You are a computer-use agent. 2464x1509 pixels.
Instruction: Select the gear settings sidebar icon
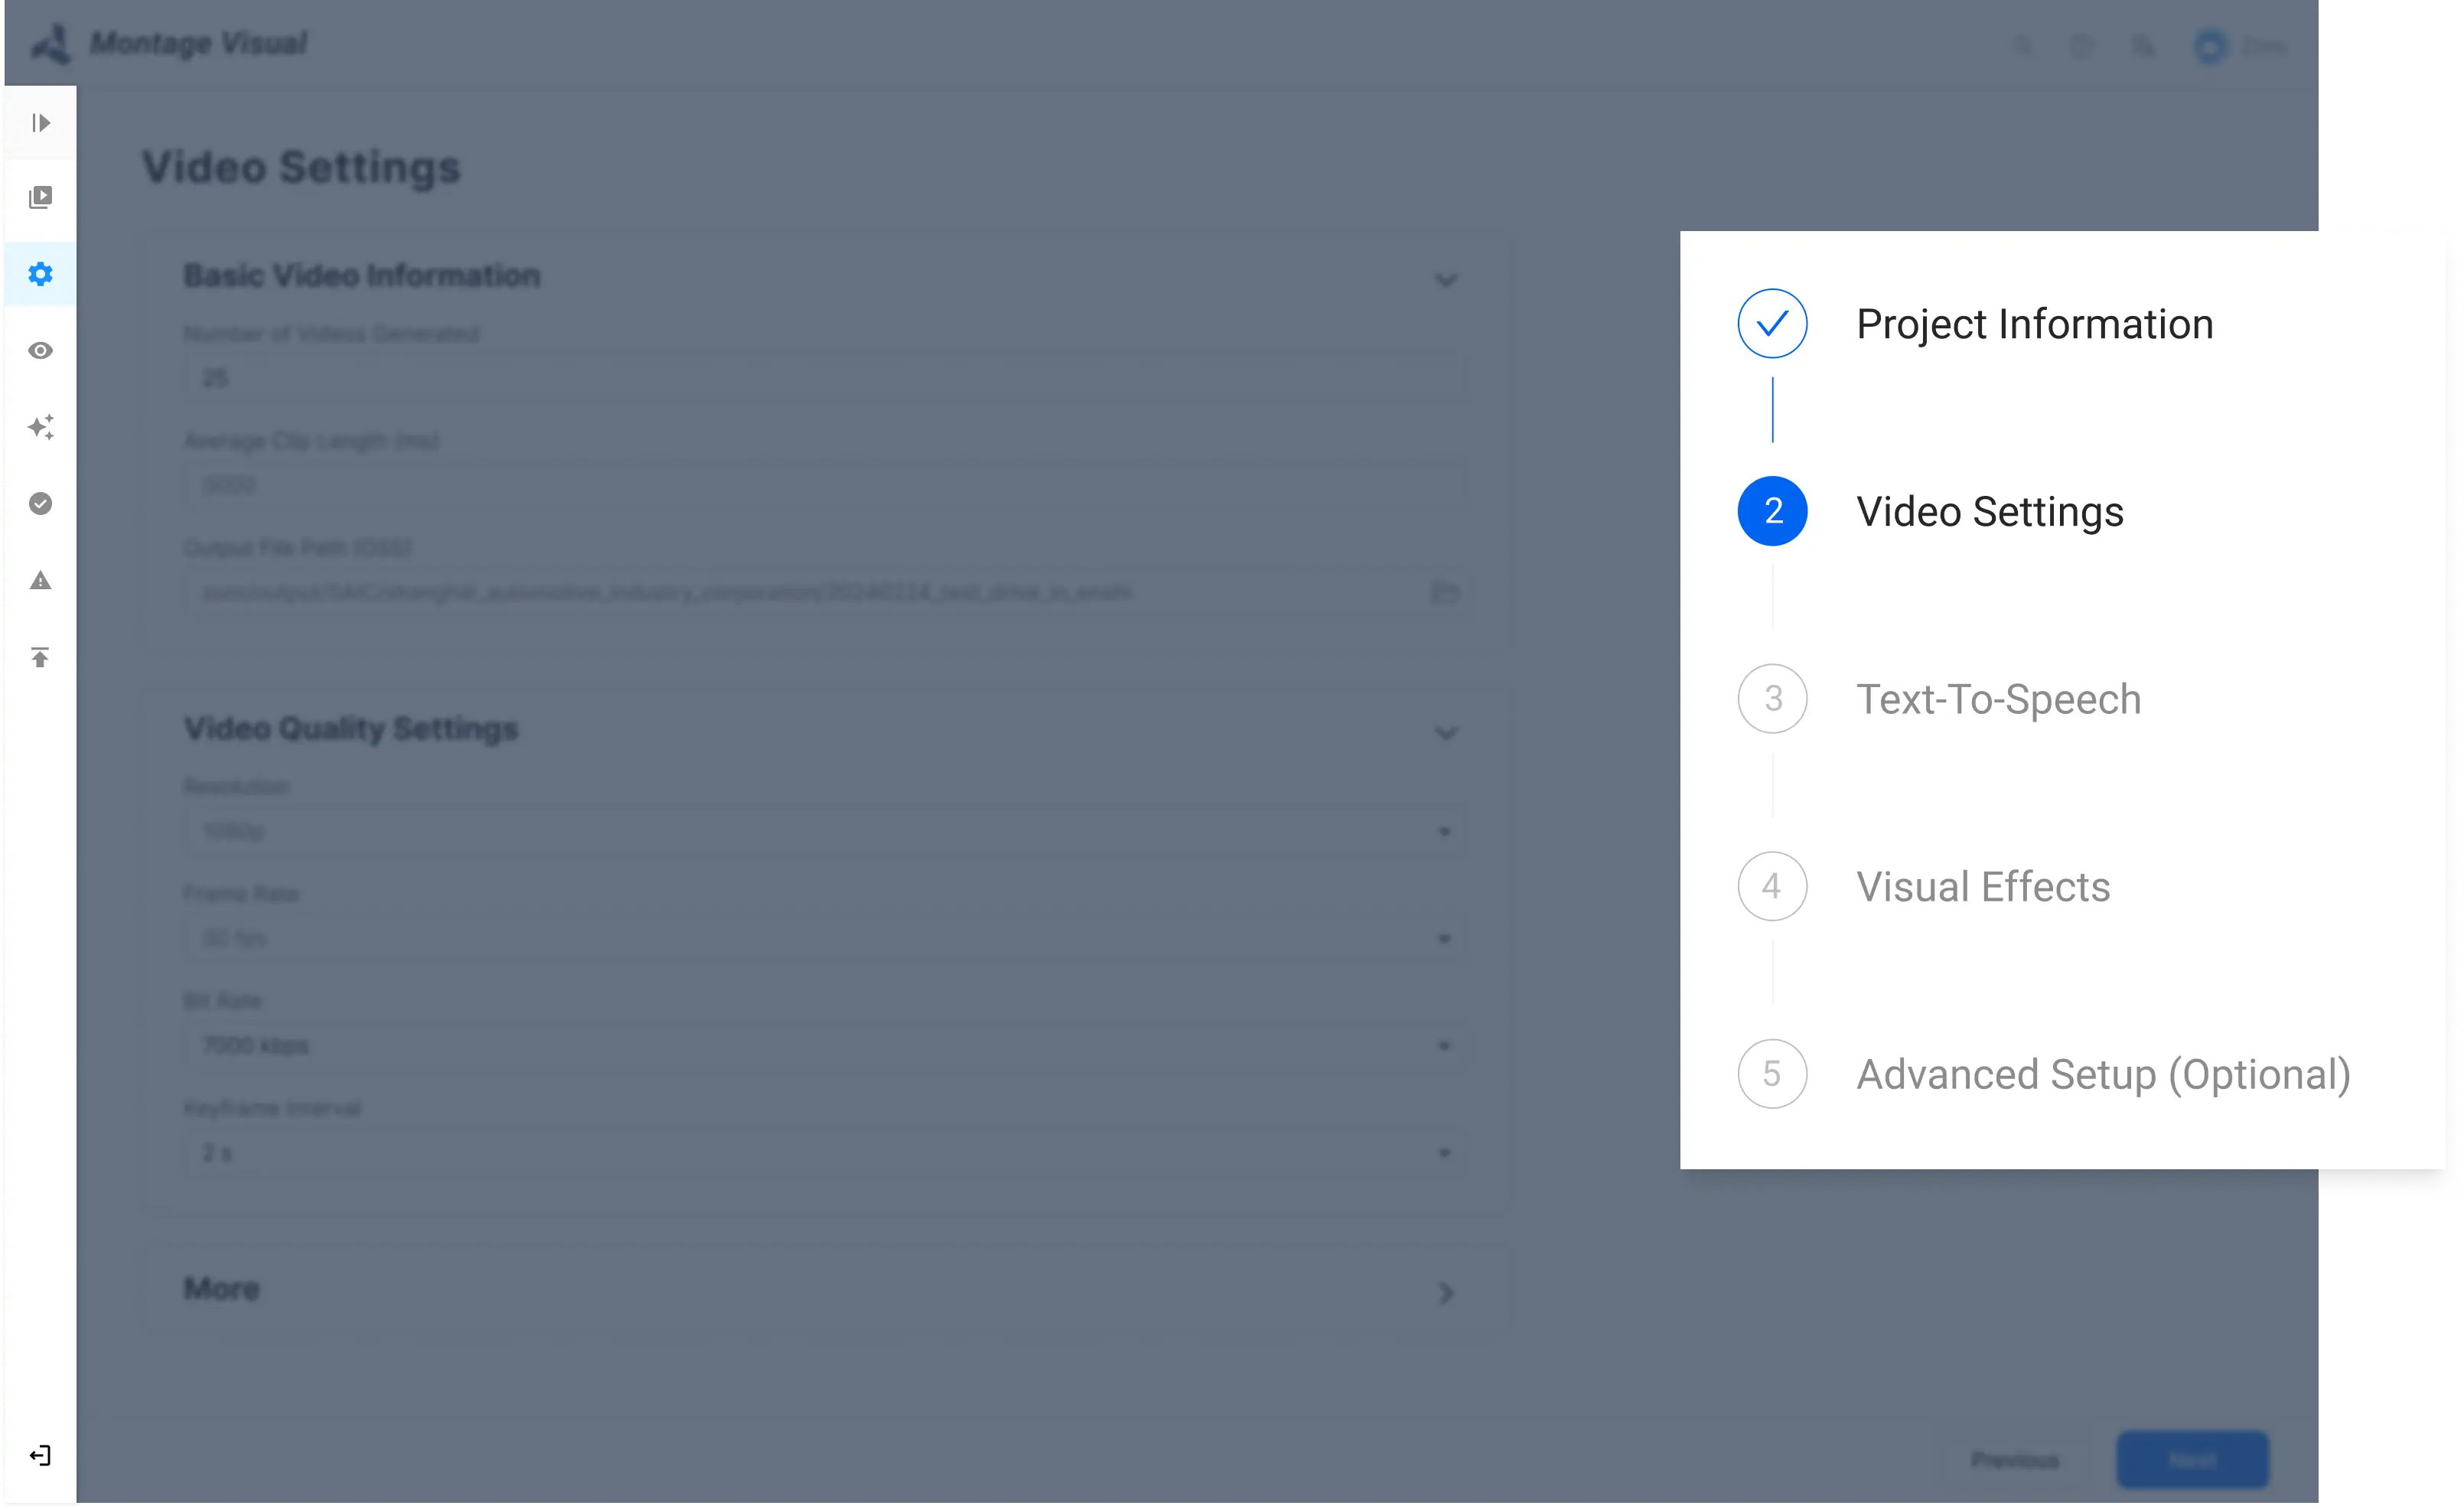[40, 274]
